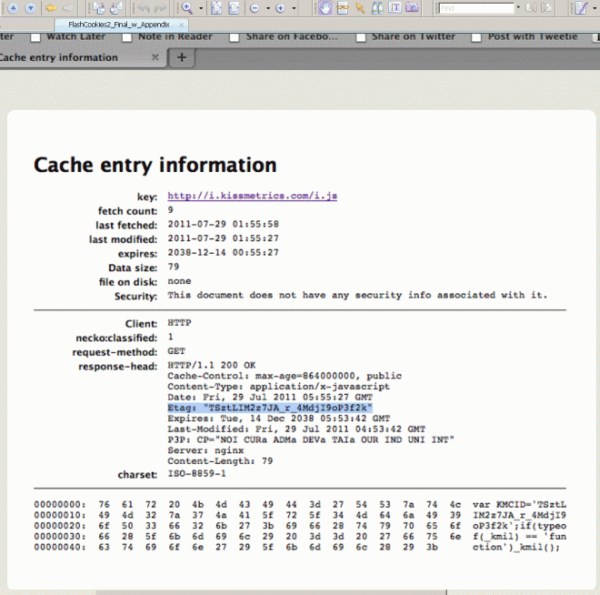Select the Hand pan tool

pyautogui.click(x=325, y=8)
